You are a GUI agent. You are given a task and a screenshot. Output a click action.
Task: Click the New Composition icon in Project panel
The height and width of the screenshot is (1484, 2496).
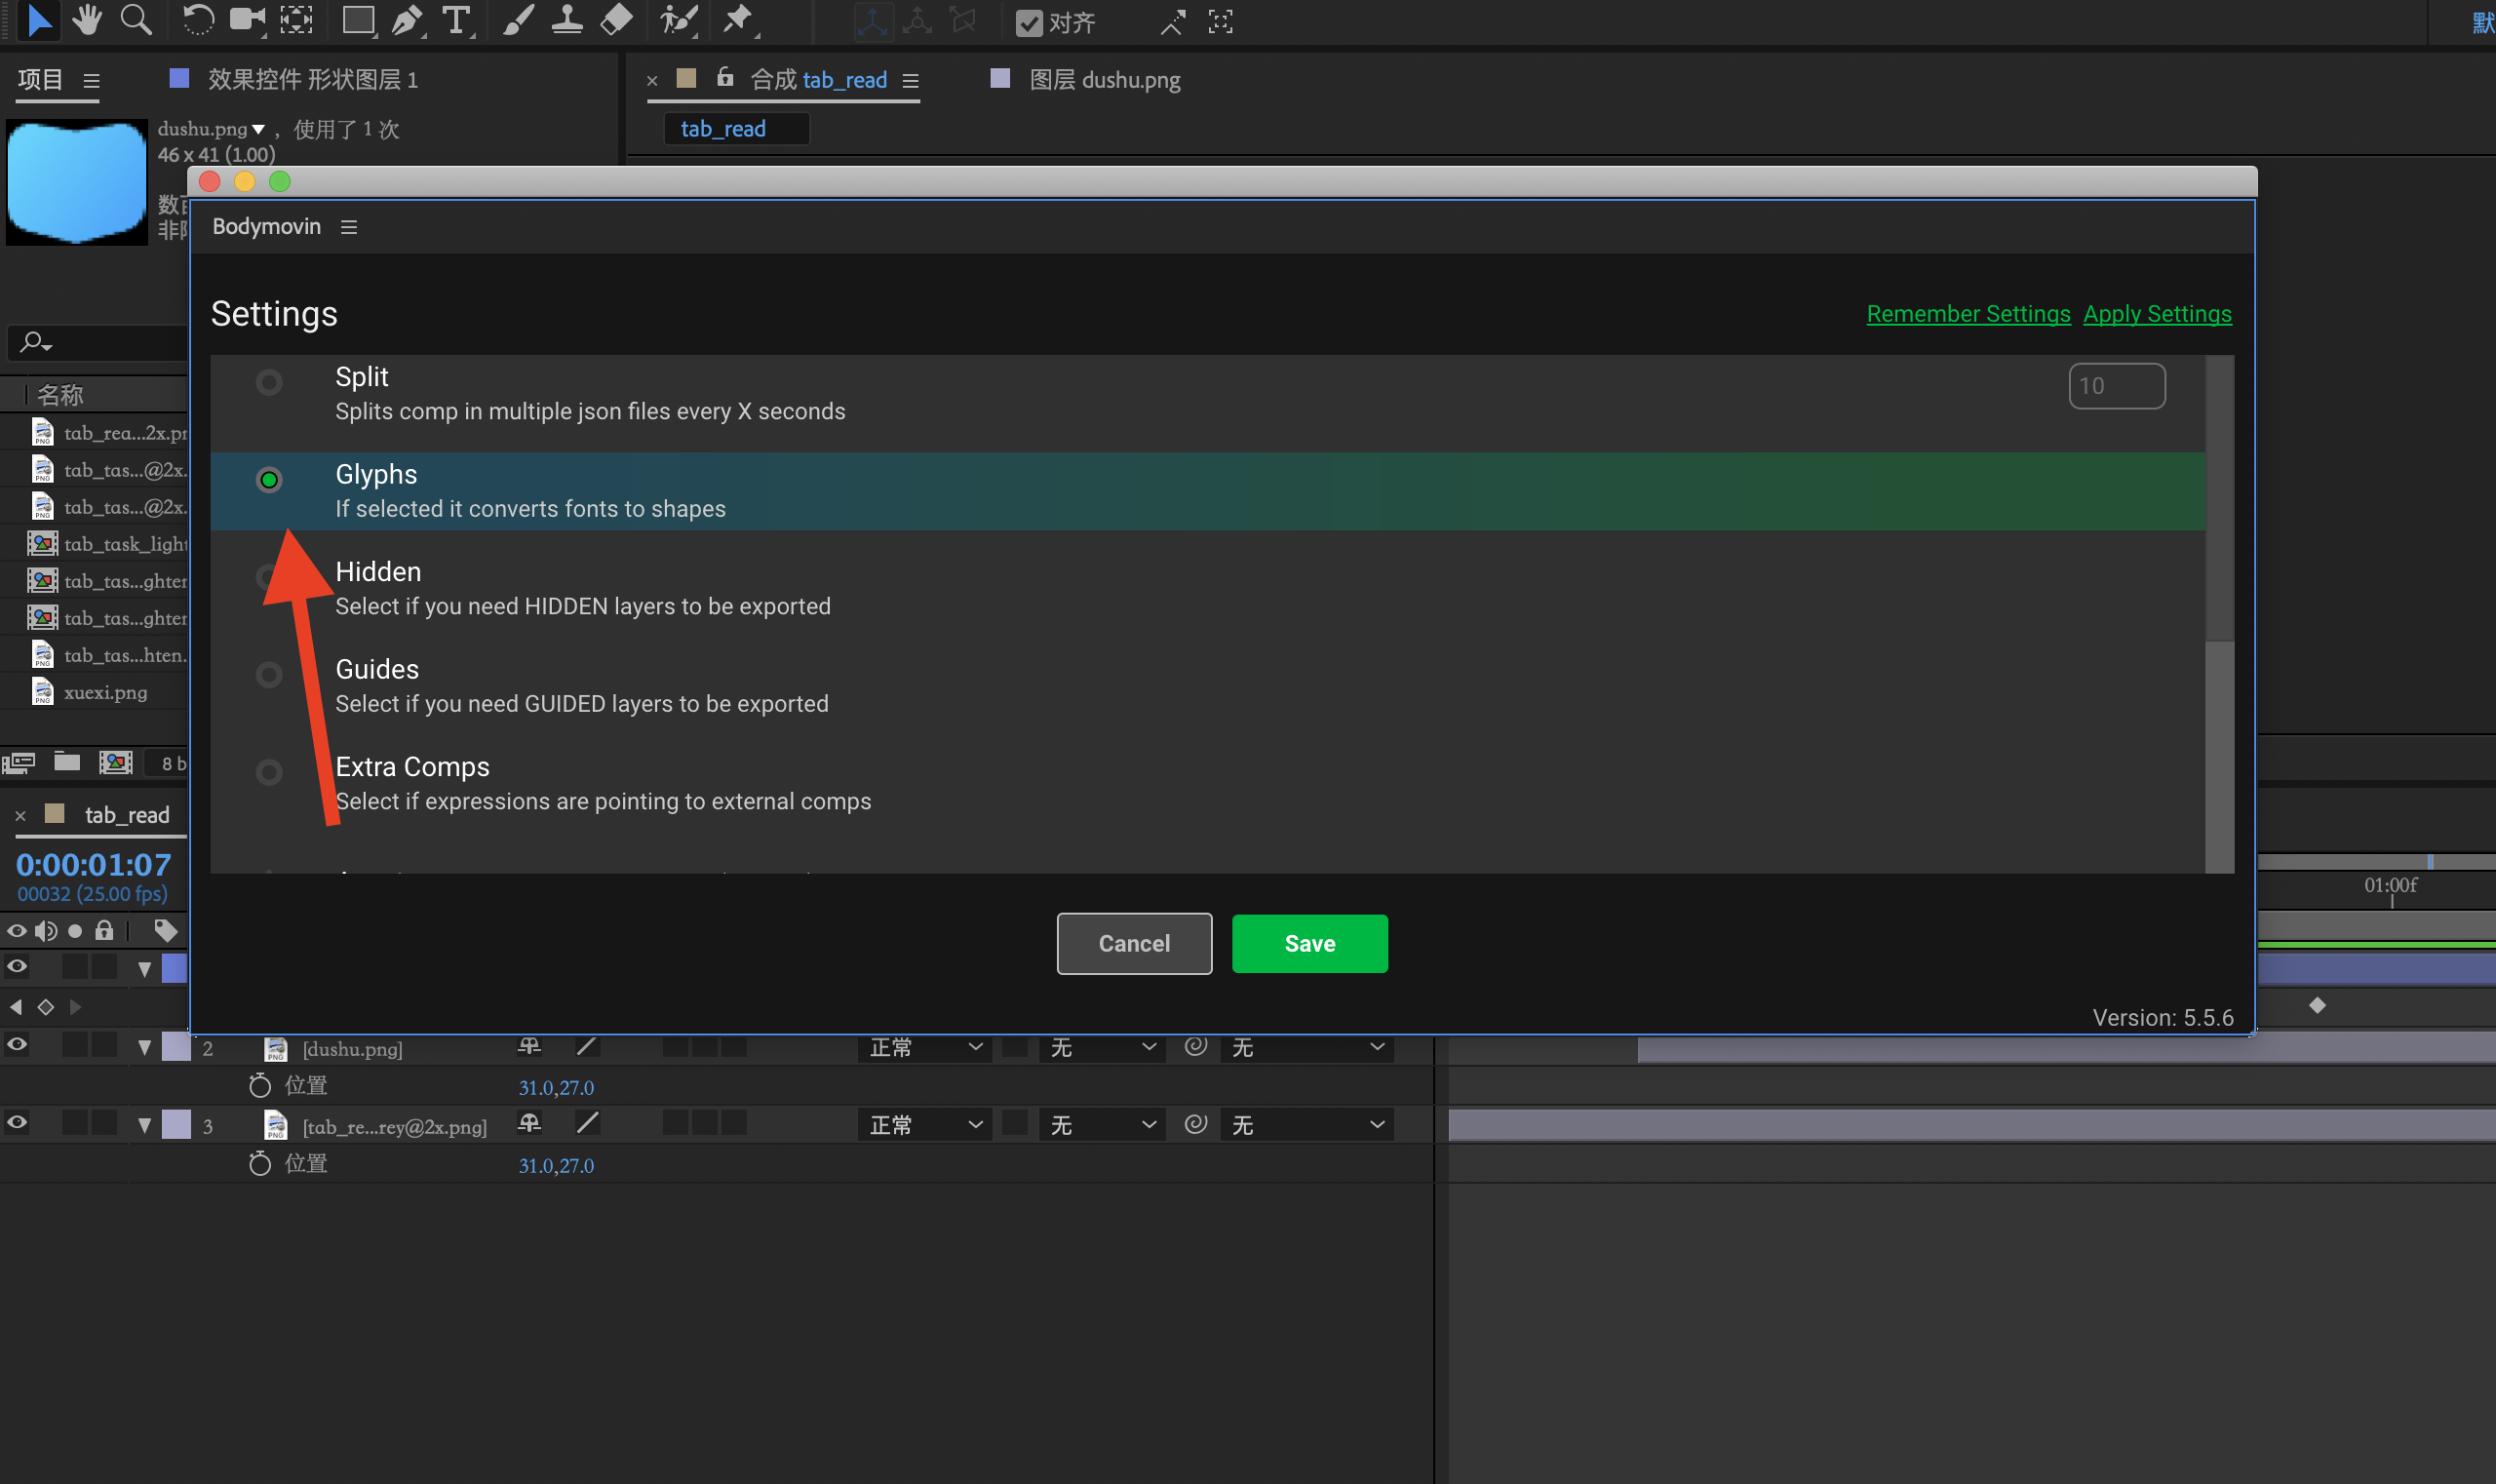pyautogui.click(x=116, y=763)
